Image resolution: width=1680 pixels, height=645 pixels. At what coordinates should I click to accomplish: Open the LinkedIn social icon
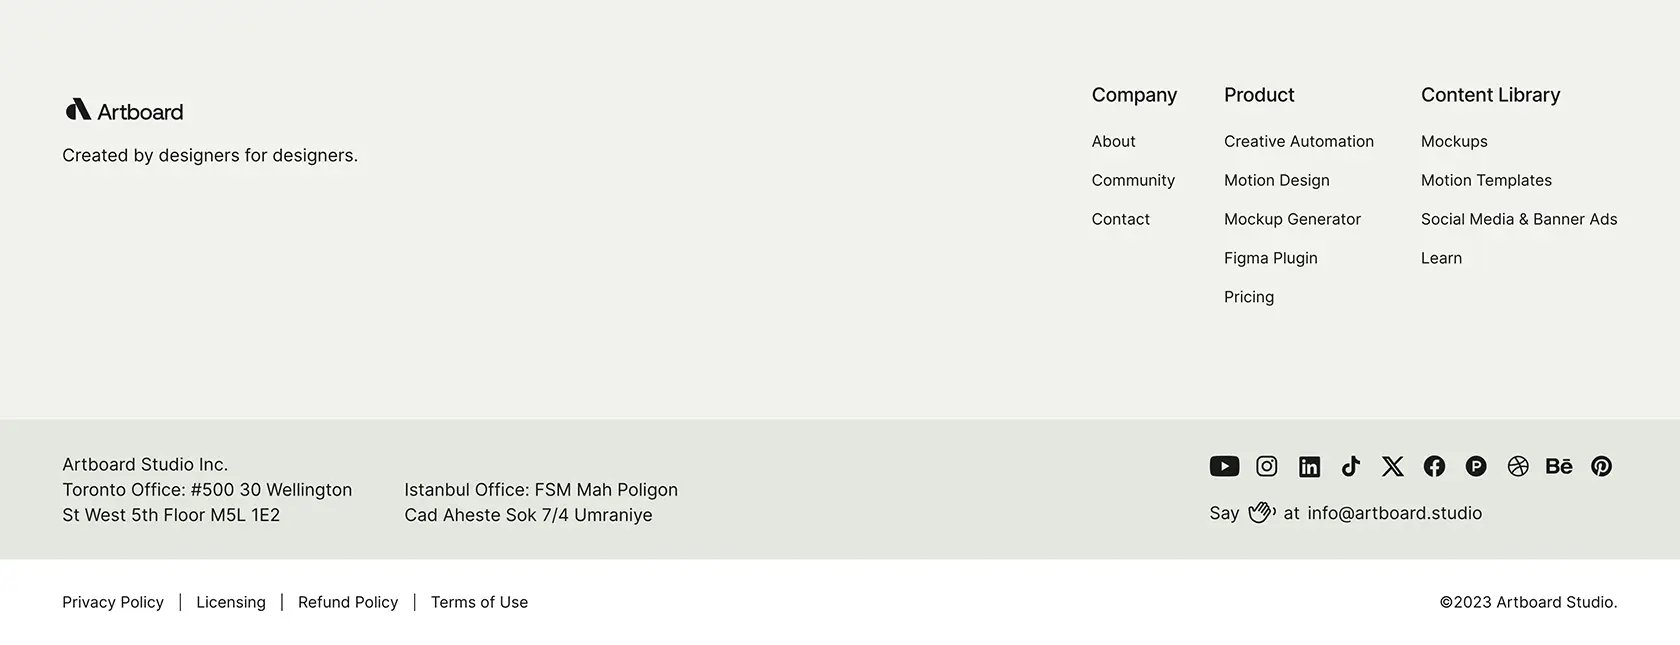[x=1309, y=466]
